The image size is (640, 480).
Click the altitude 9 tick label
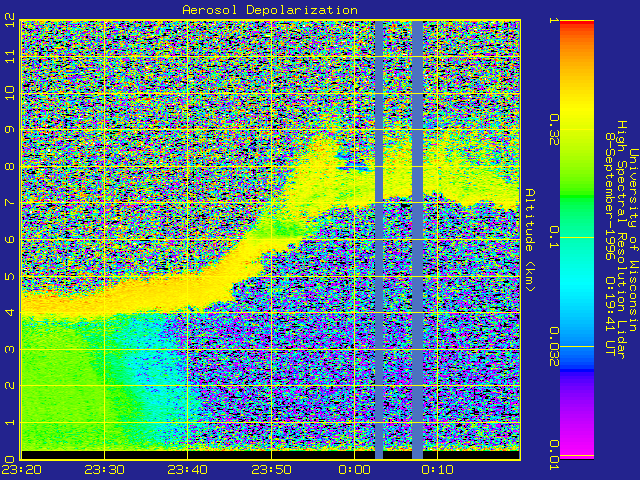click(x=10, y=129)
